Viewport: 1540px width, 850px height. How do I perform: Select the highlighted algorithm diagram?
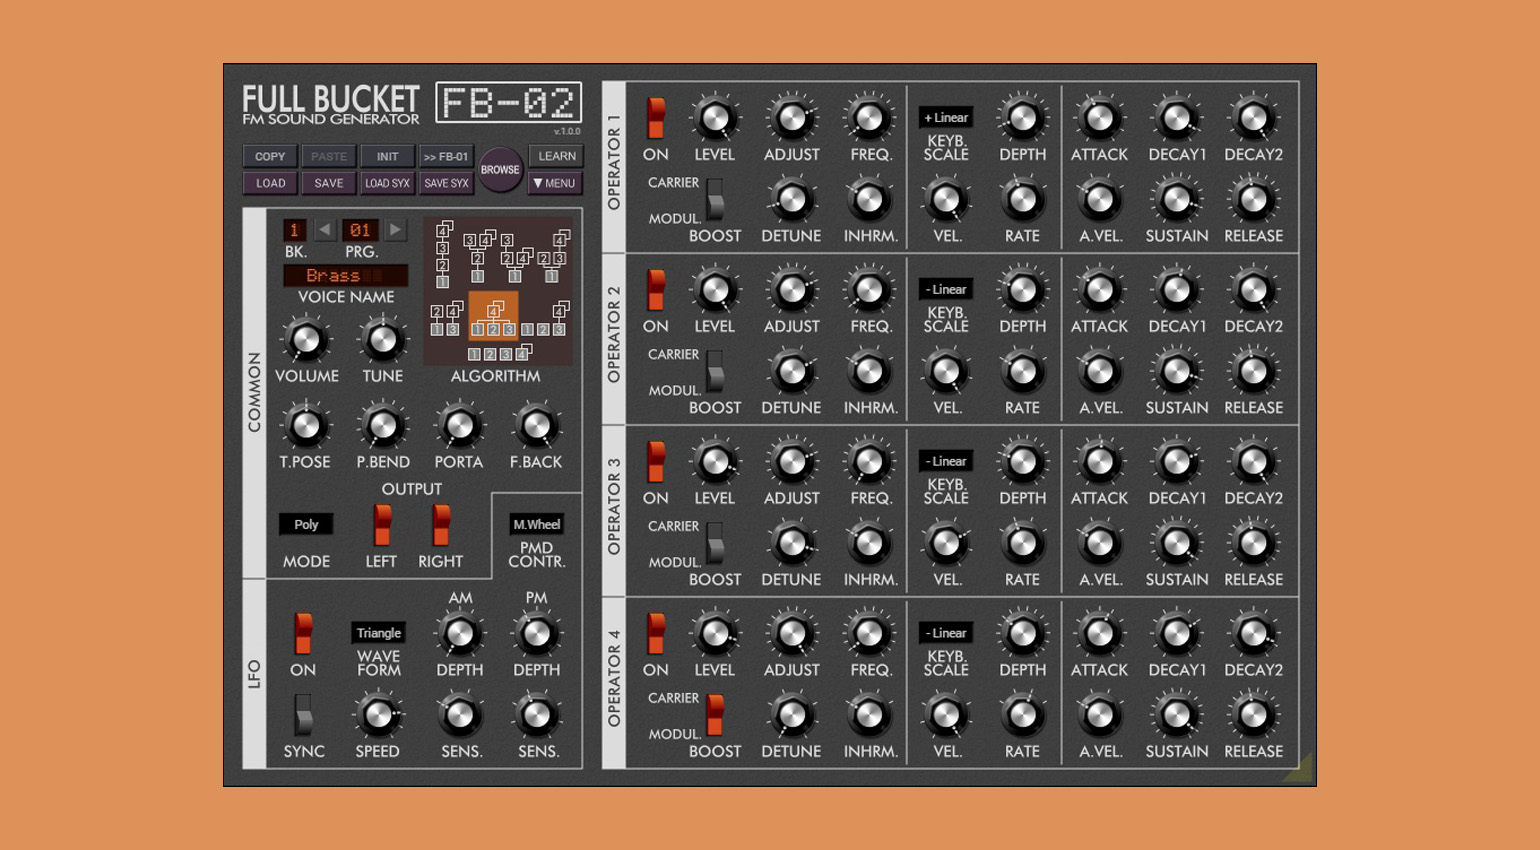click(x=493, y=318)
